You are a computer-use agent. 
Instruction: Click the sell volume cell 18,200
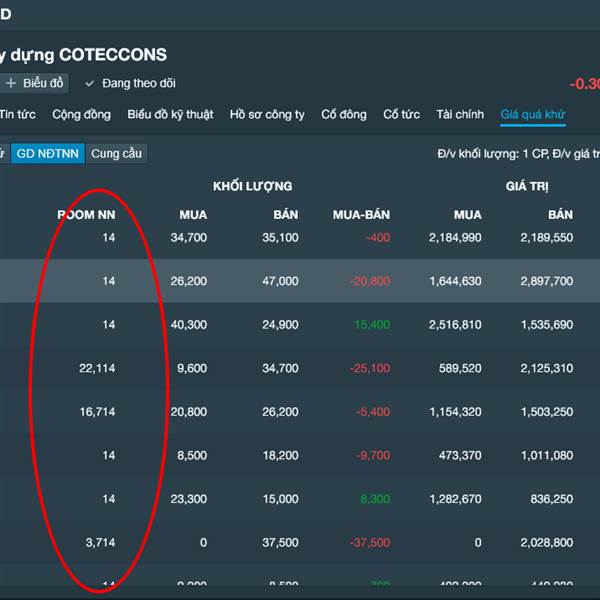click(x=280, y=455)
